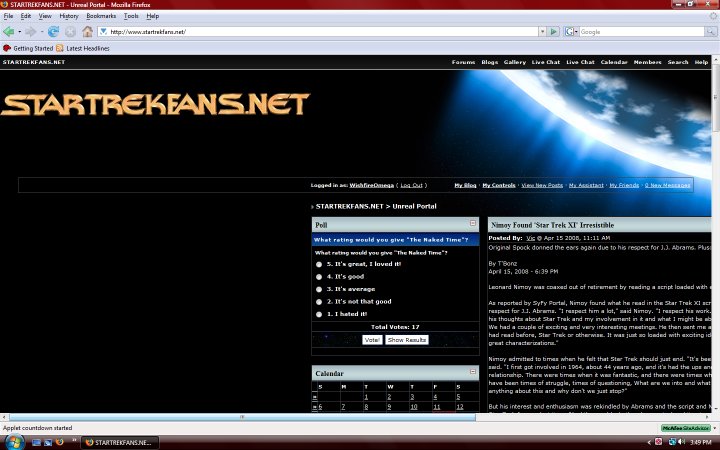This screenshot has width=720, height=450.
Task: Open Blogs in site navigation
Action: pos(489,62)
